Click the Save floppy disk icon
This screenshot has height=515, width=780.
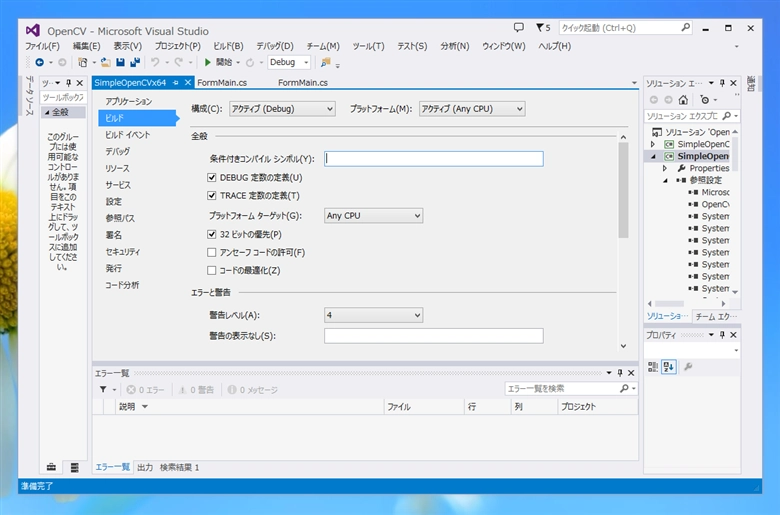pyautogui.click(x=120, y=62)
